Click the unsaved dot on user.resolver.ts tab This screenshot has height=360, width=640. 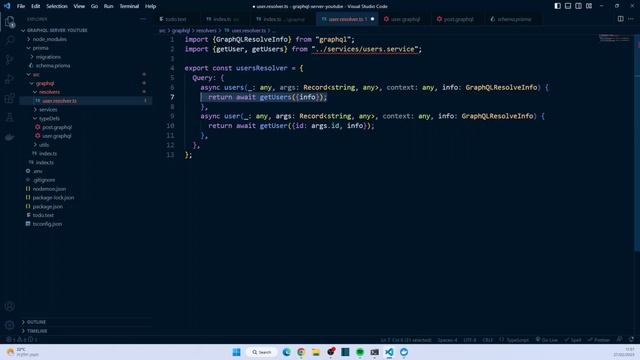point(372,19)
